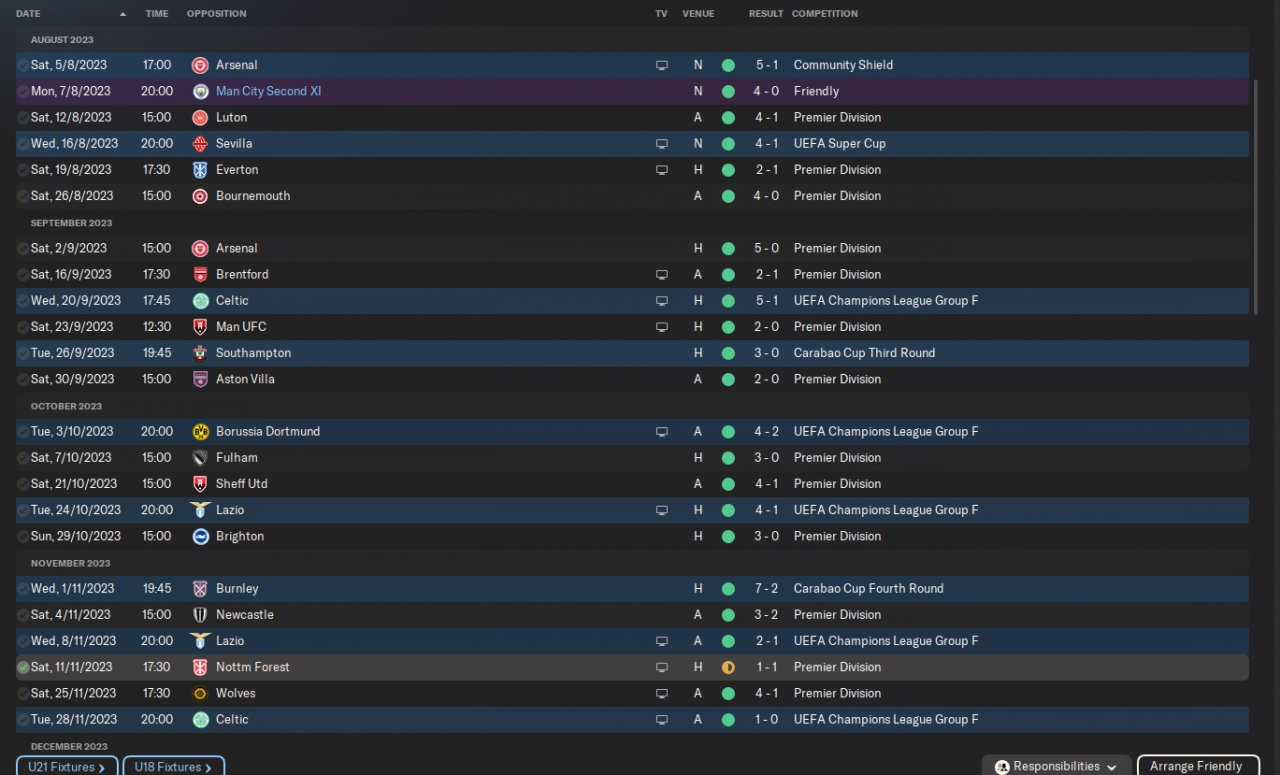Toggle the check mark on the Nottm Forest fixture
Screen dimensions: 1280x775
[23, 667]
